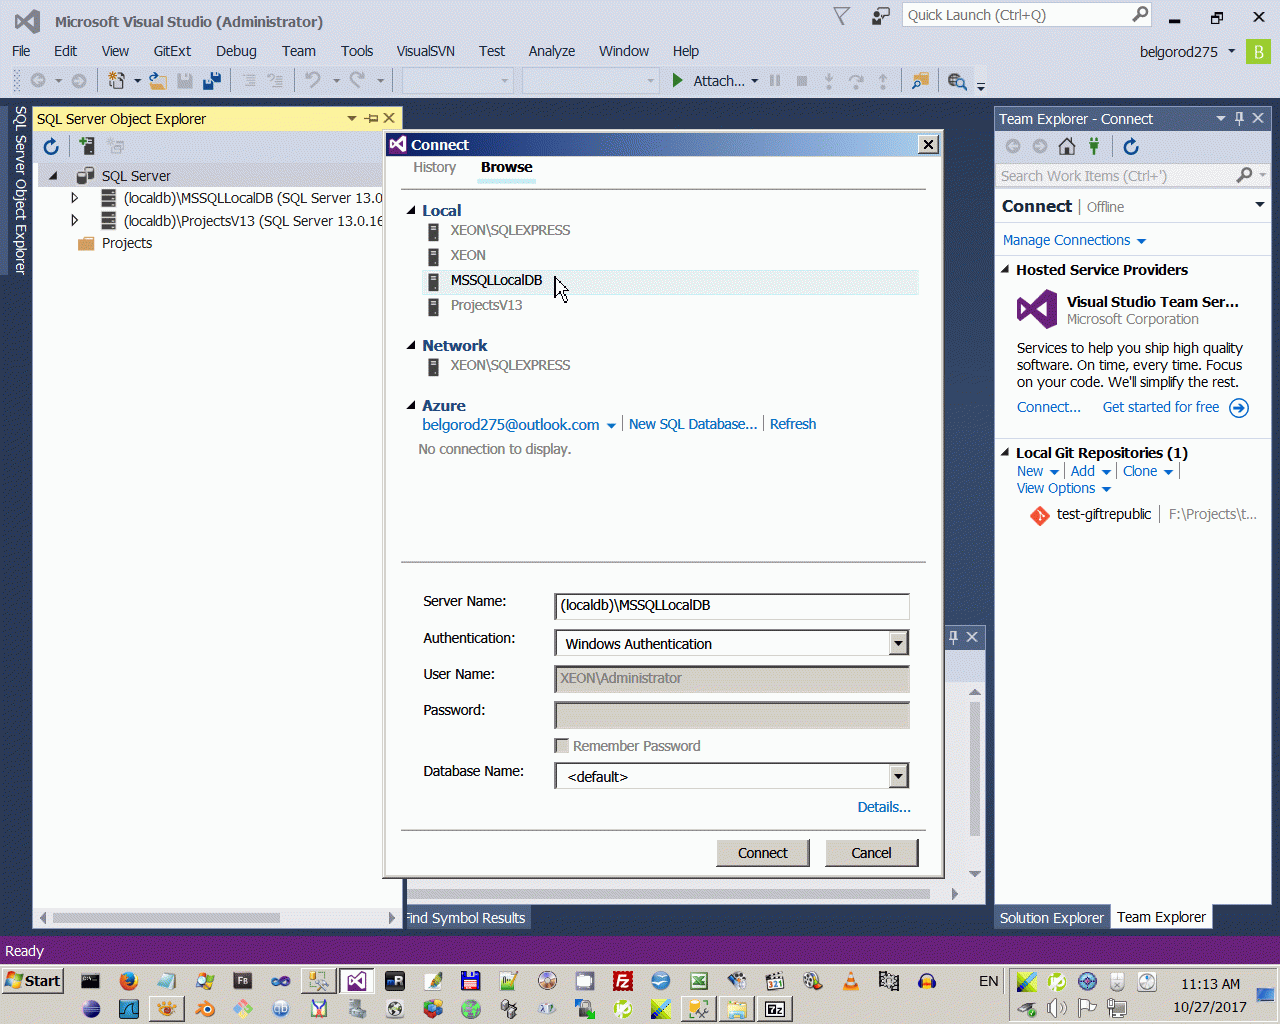Open VLC media player from the taskbar
This screenshot has height=1024, width=1280.
(x=851, y=981)
